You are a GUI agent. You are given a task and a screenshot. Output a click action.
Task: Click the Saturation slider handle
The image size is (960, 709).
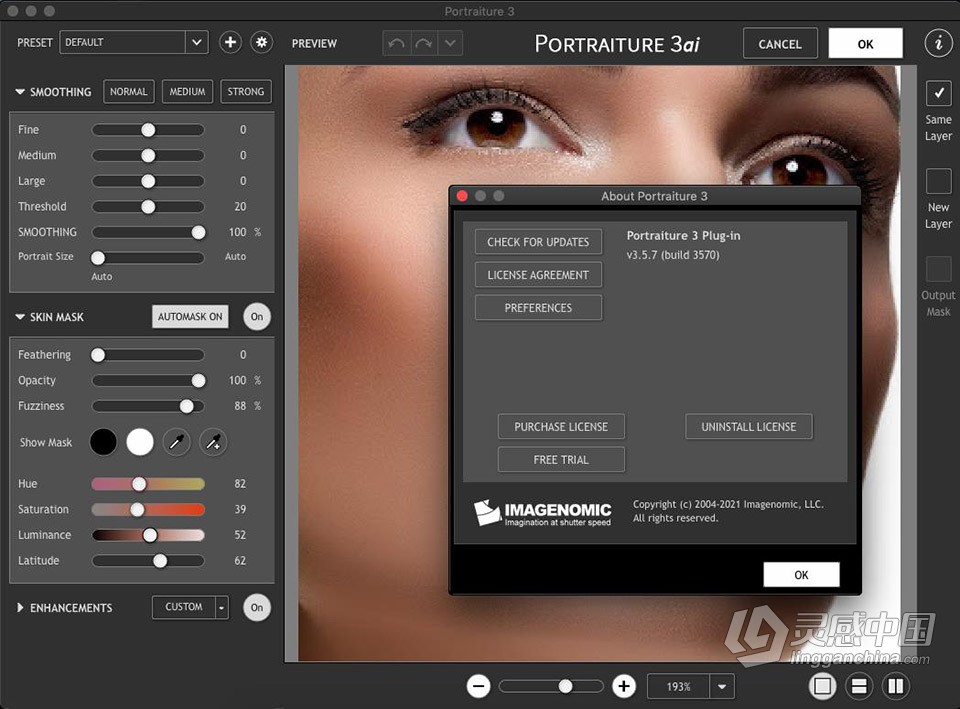pyautogui.click(x=137, y=509)
